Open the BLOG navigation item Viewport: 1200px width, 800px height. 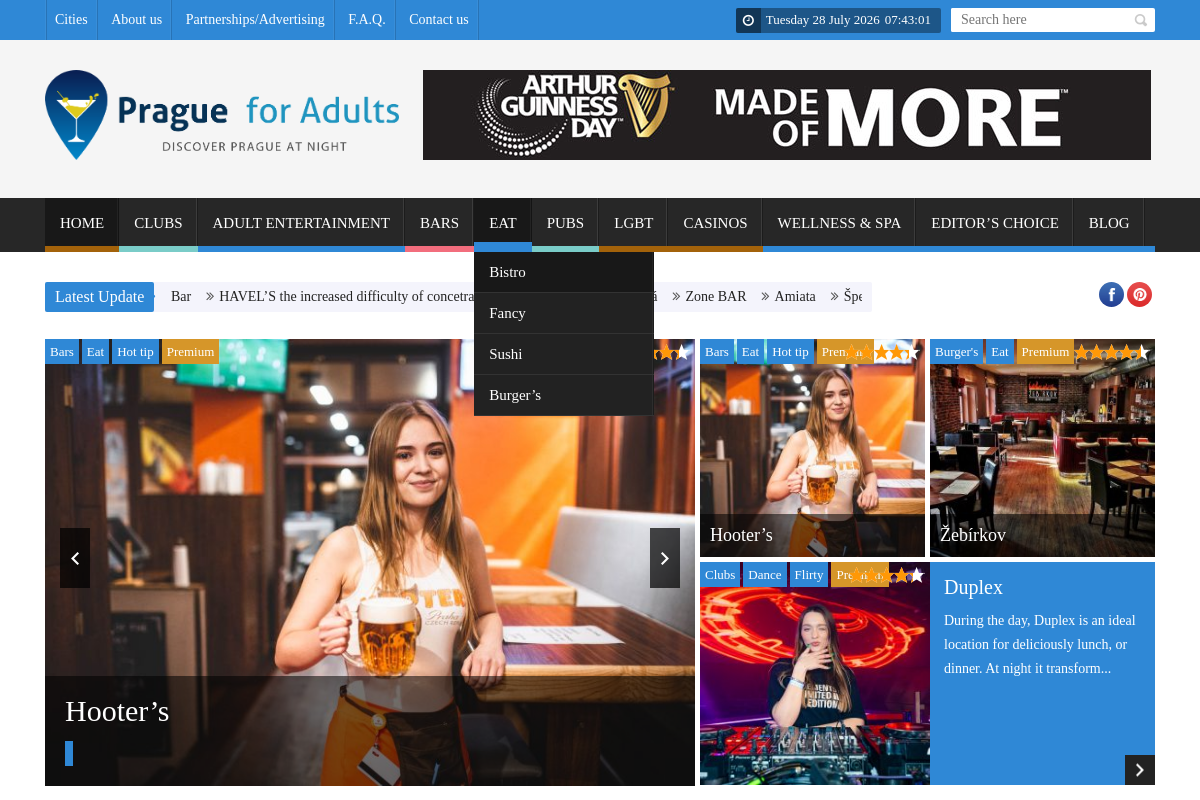coord(1109,223)
